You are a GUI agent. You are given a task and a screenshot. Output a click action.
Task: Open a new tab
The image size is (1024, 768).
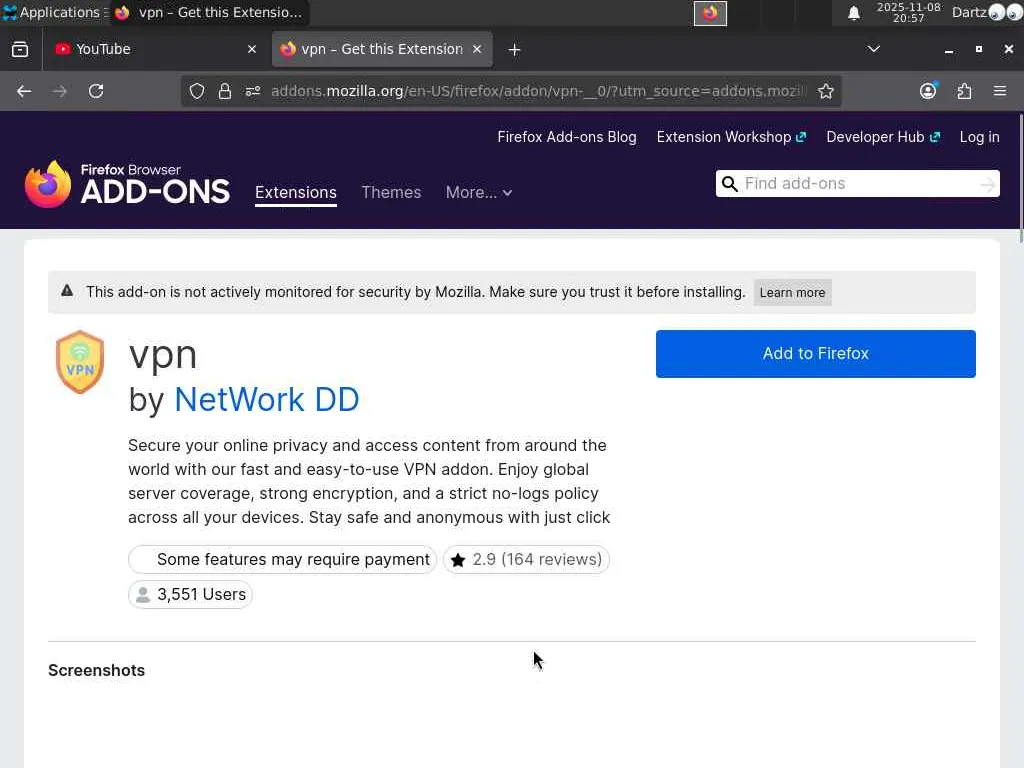[514, 50]
